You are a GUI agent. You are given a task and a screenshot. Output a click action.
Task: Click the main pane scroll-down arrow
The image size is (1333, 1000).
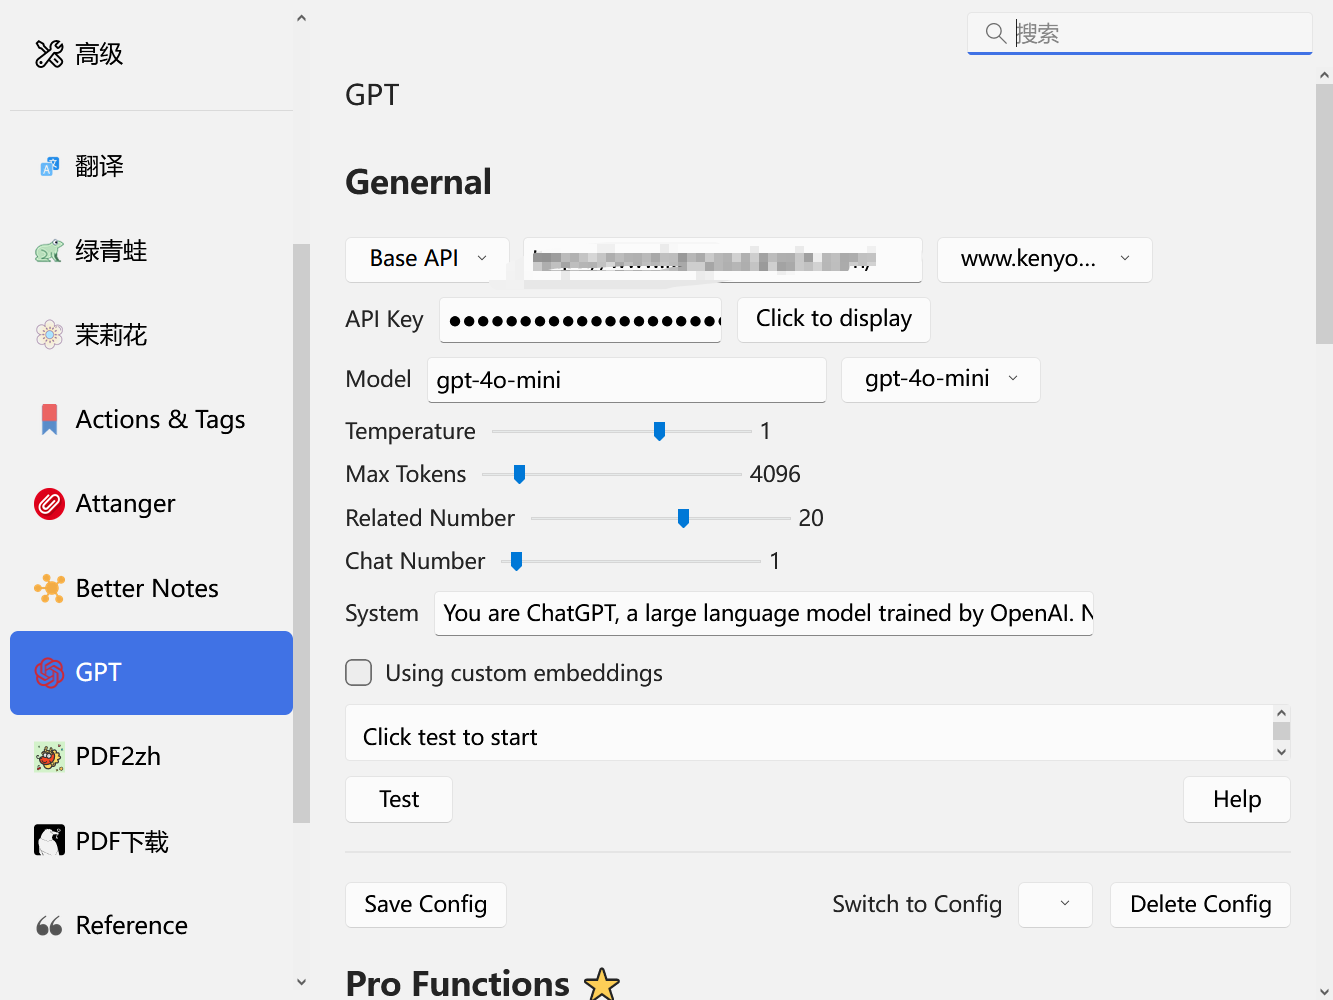pyautogui.click(x=1324, y=991)
